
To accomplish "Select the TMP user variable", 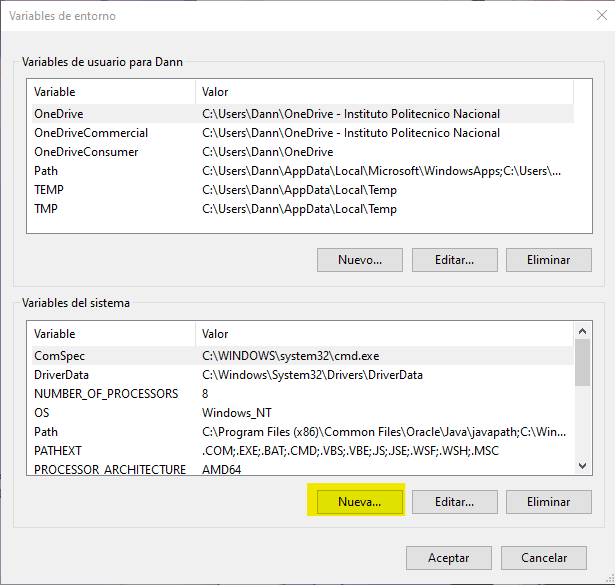I will click(302, 209).
